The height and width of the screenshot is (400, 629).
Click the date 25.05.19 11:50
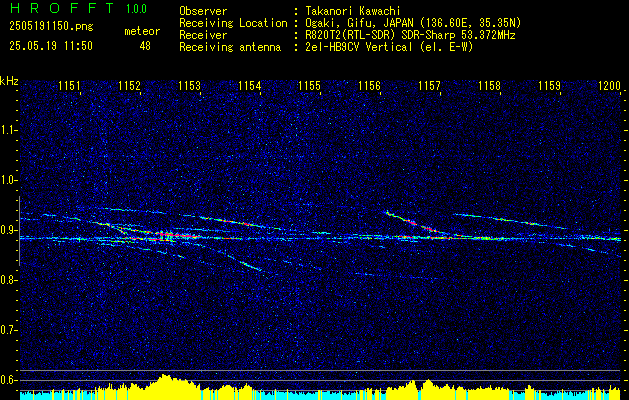click(x=51, y=46)
